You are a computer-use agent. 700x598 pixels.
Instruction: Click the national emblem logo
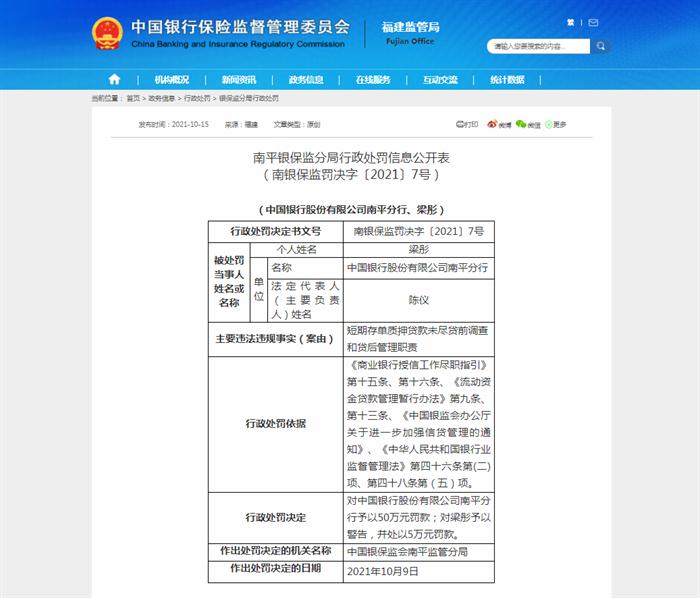pyautogui.click(x=107, y=33)
